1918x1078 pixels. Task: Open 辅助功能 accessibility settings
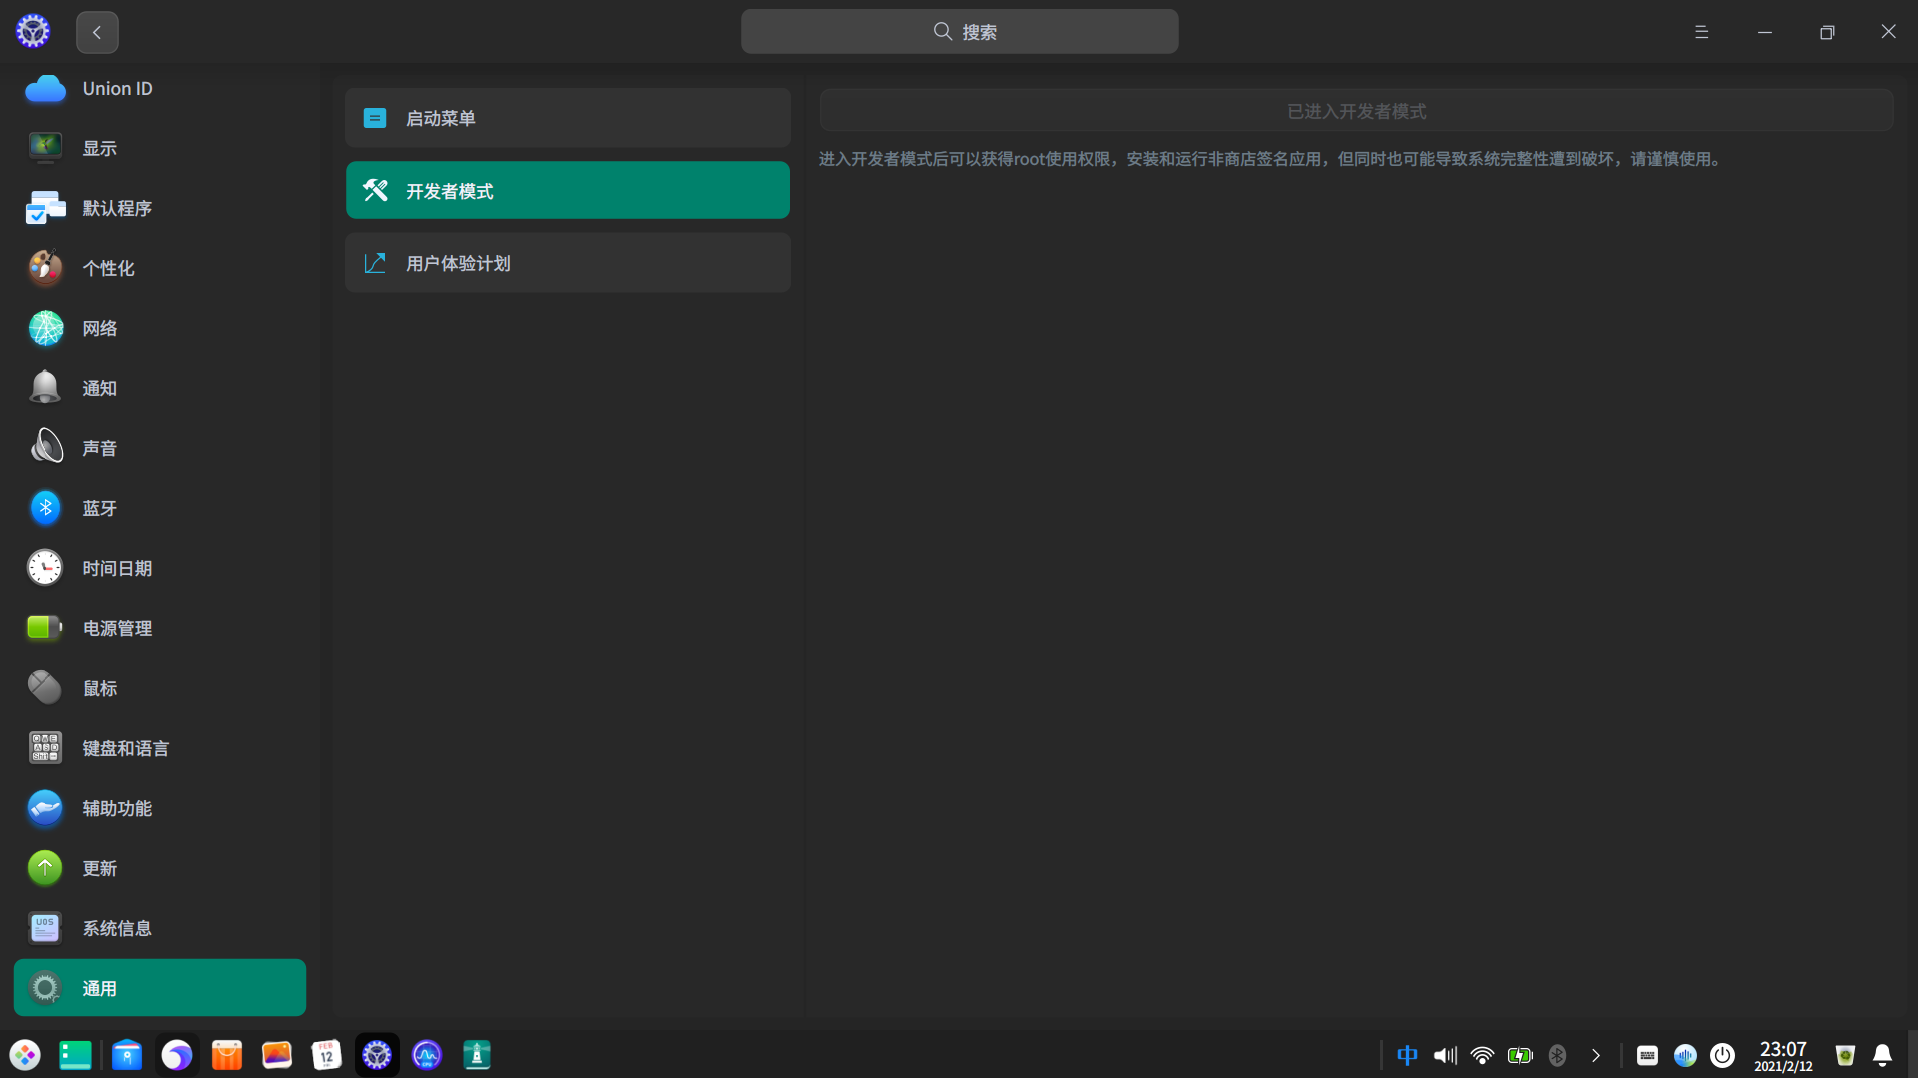[x=160, y=808]
